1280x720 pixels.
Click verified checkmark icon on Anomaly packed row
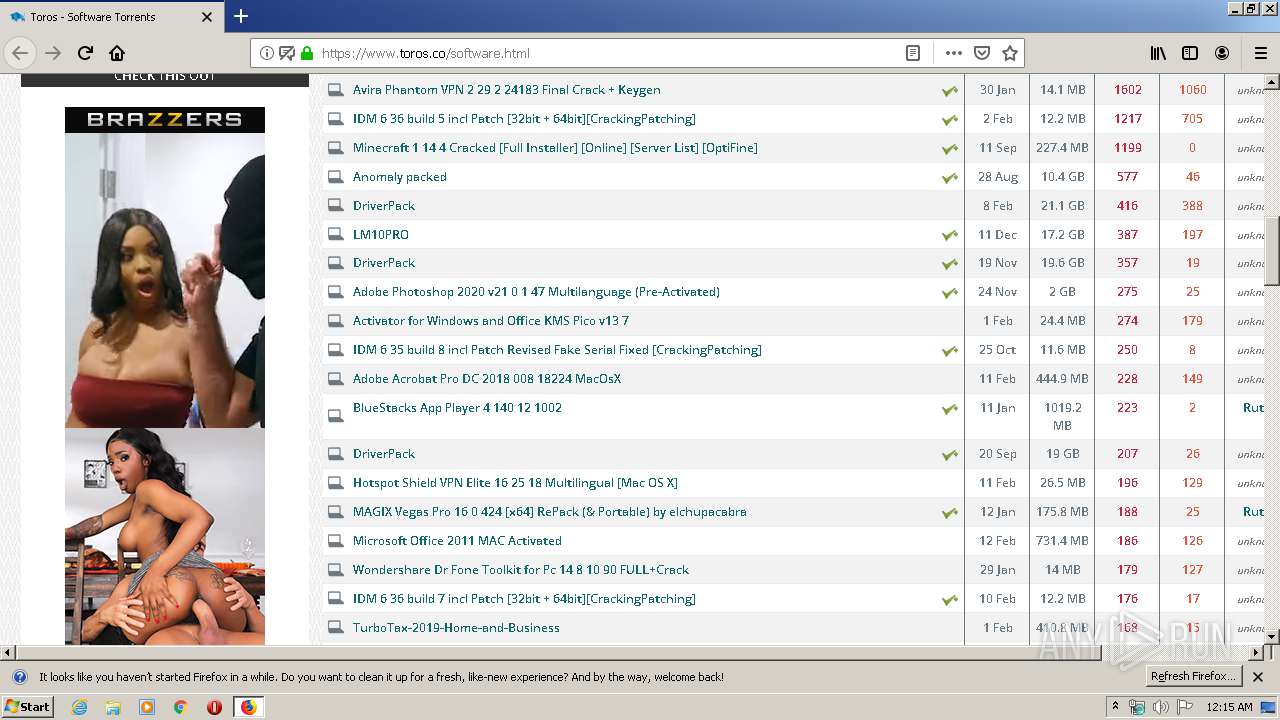(x=949, y=178)
